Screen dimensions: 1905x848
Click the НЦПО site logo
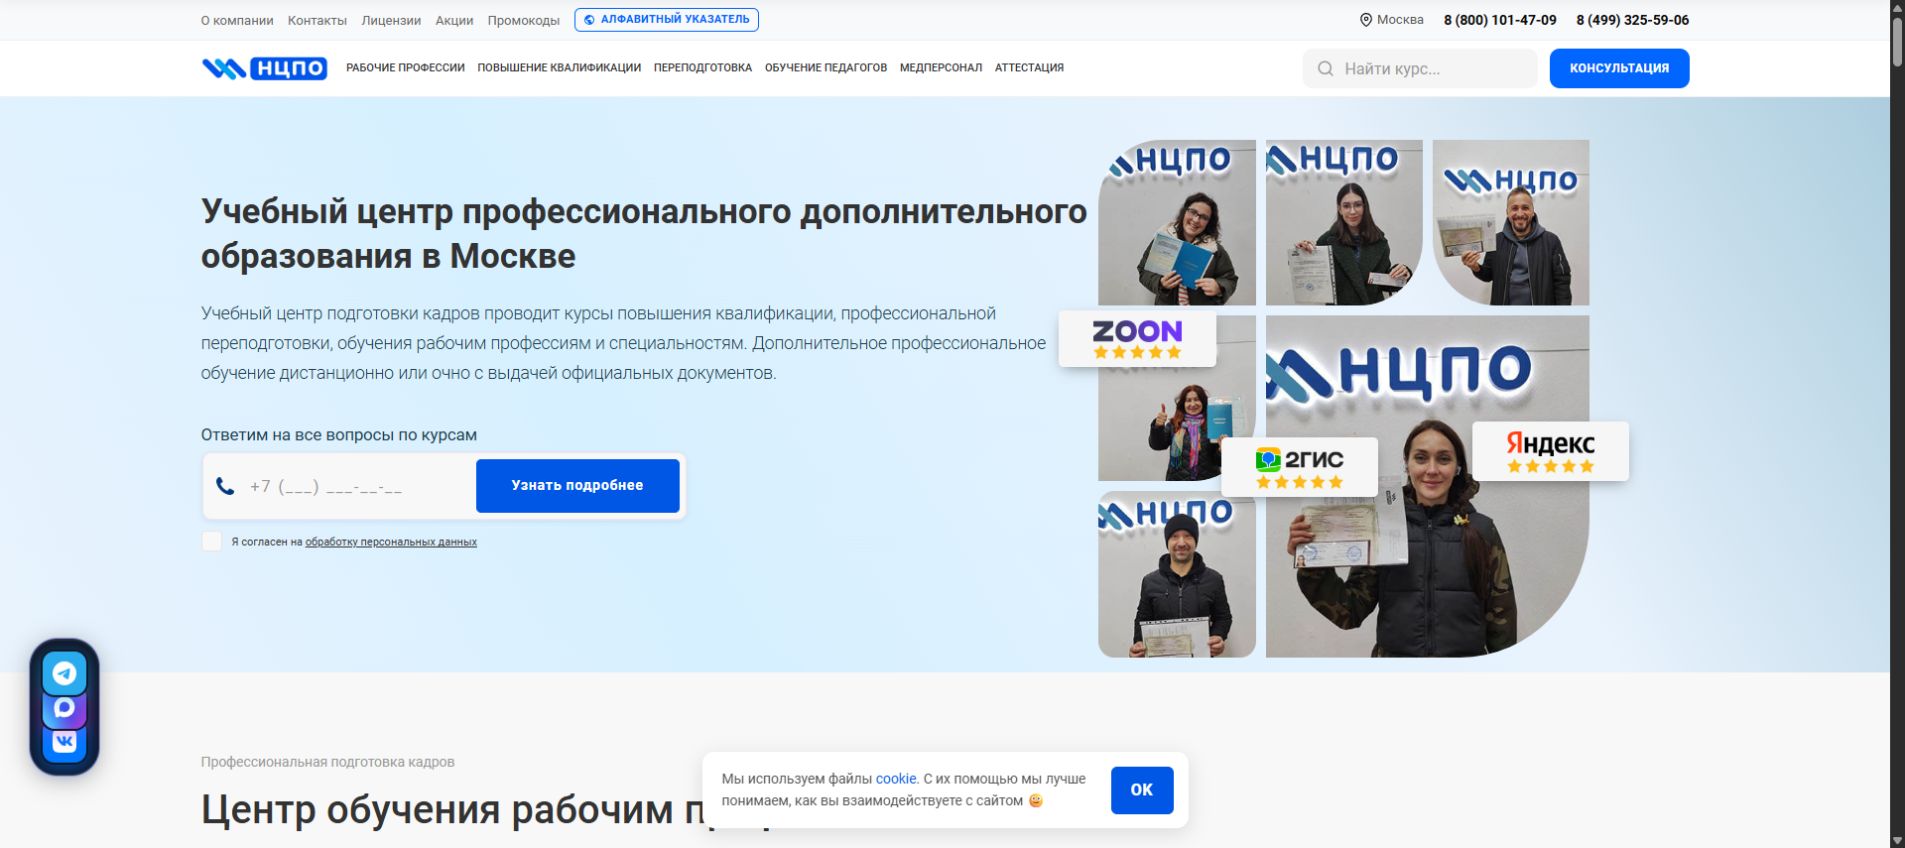[x=264, y=68]
